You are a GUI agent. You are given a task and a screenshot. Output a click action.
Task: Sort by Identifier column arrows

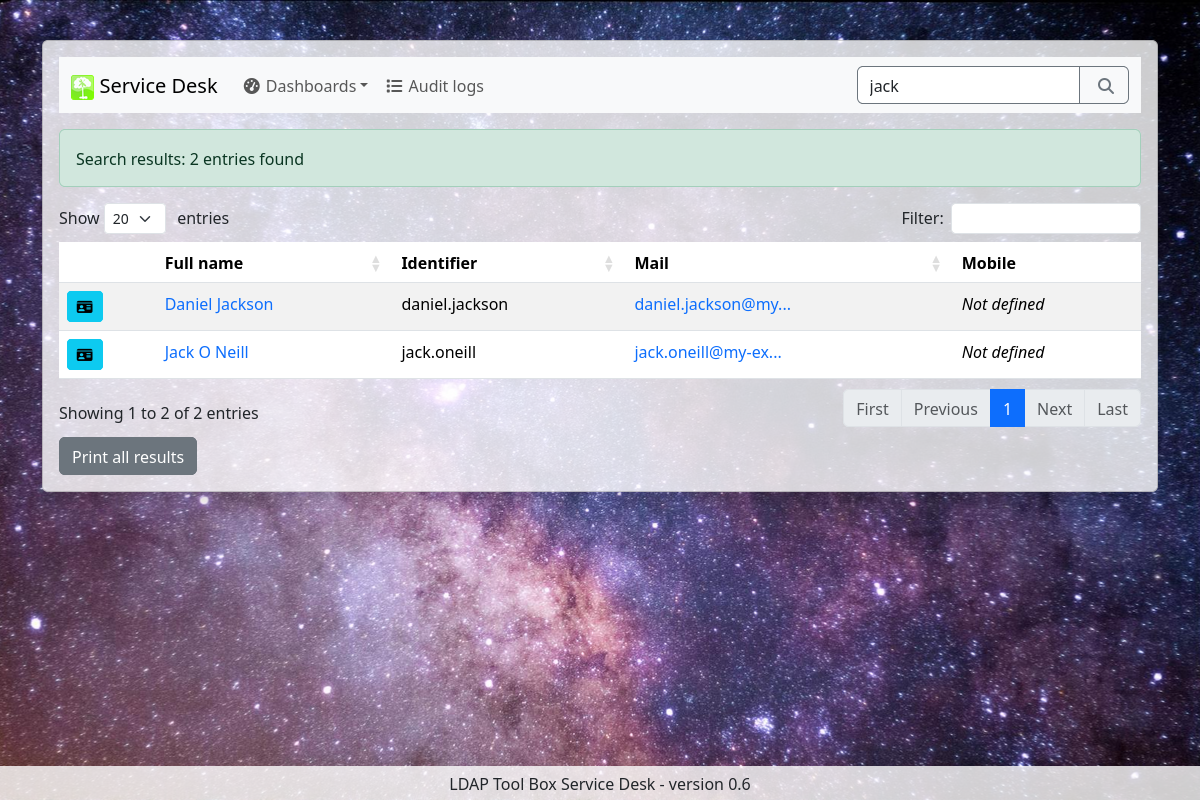point(609,263)
